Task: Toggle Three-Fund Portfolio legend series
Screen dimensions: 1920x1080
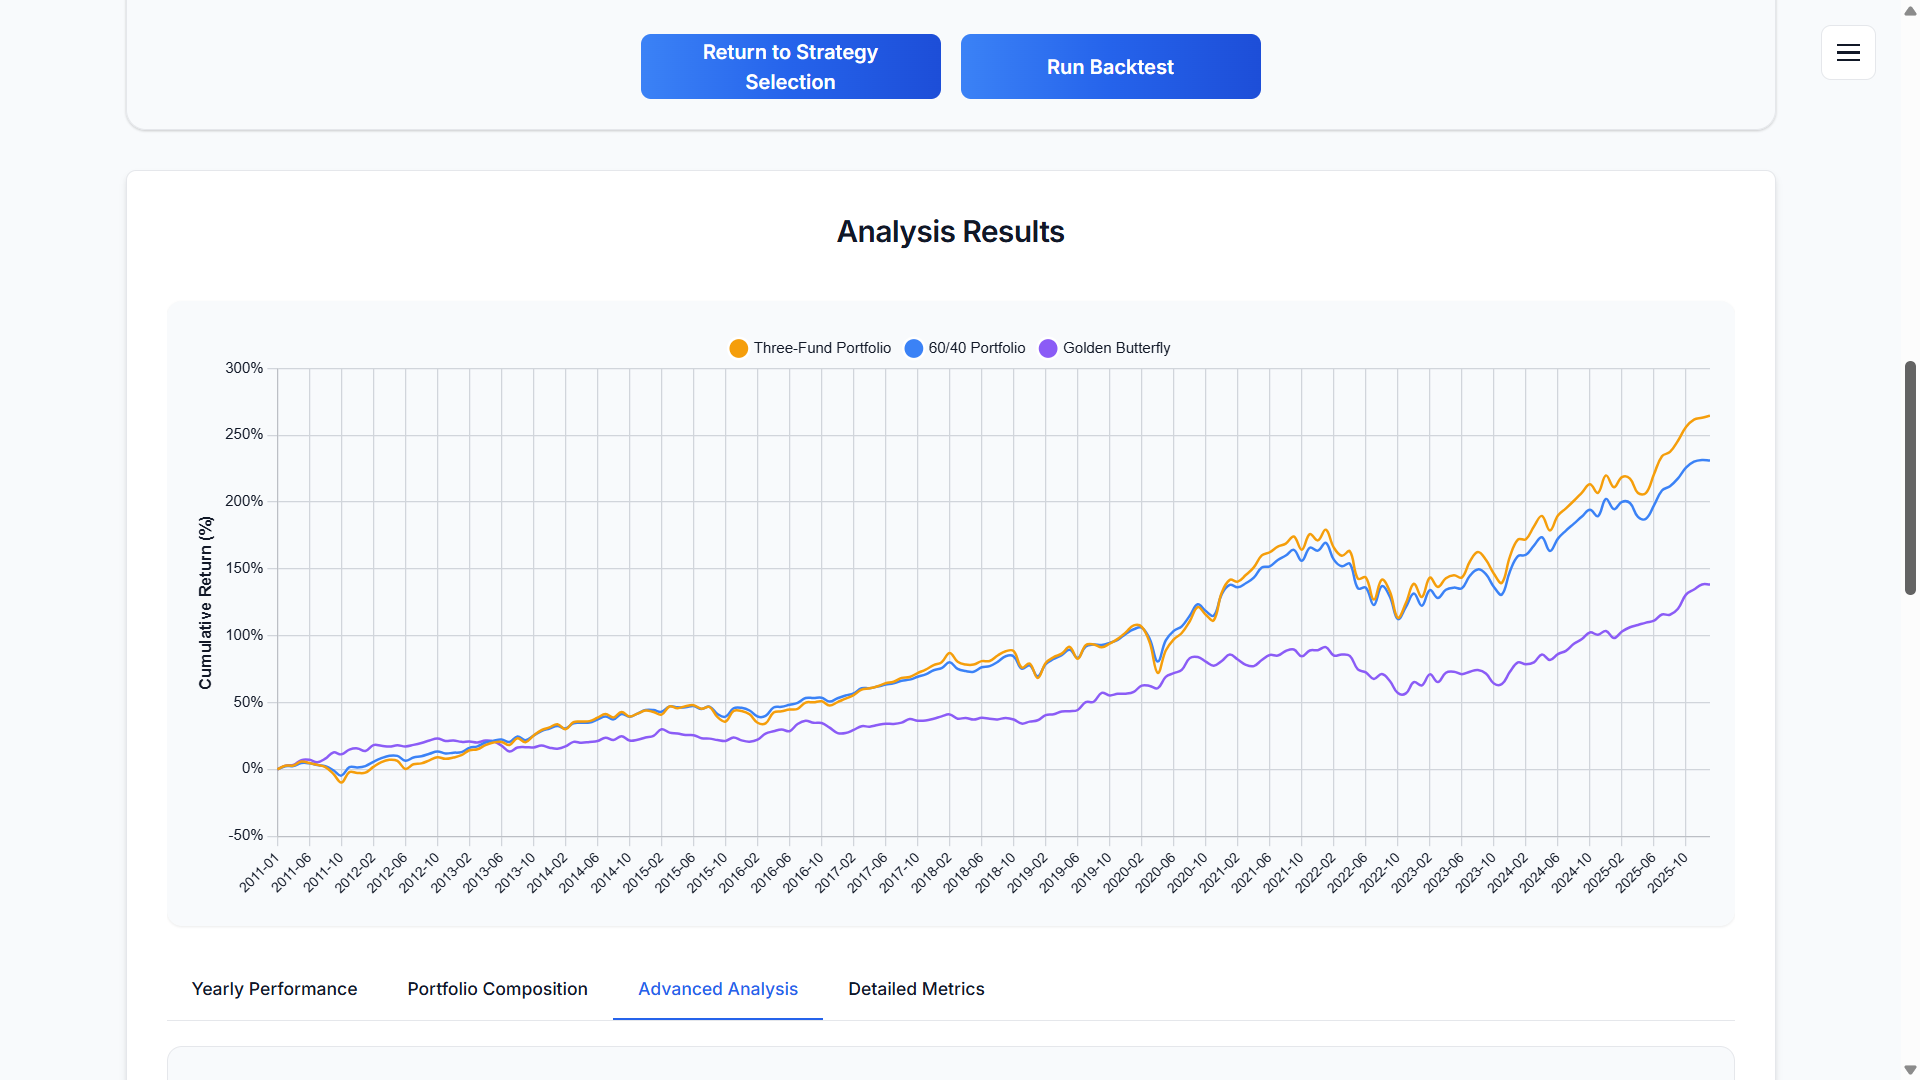Action: click(821, 348)
